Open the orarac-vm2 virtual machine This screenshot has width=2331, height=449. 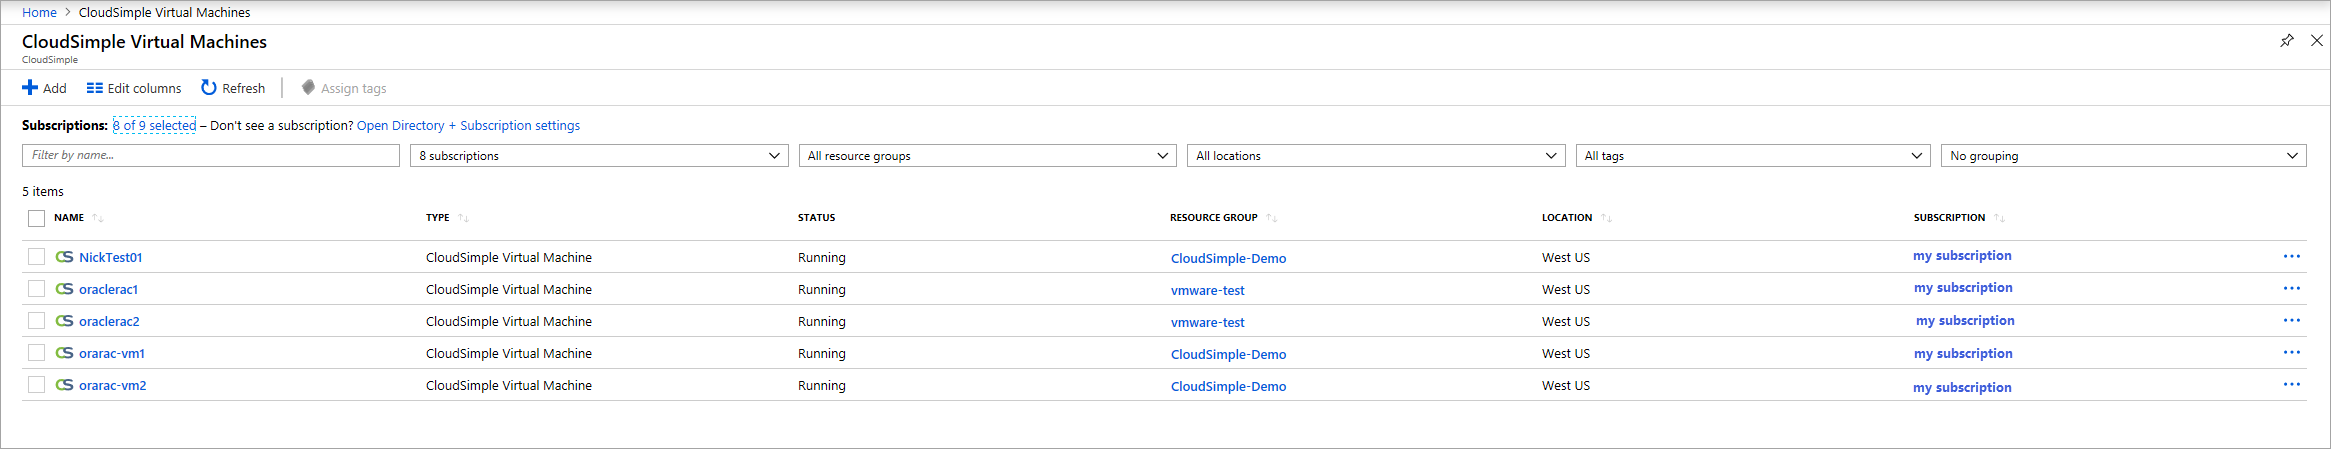click(x=113, y=385)
